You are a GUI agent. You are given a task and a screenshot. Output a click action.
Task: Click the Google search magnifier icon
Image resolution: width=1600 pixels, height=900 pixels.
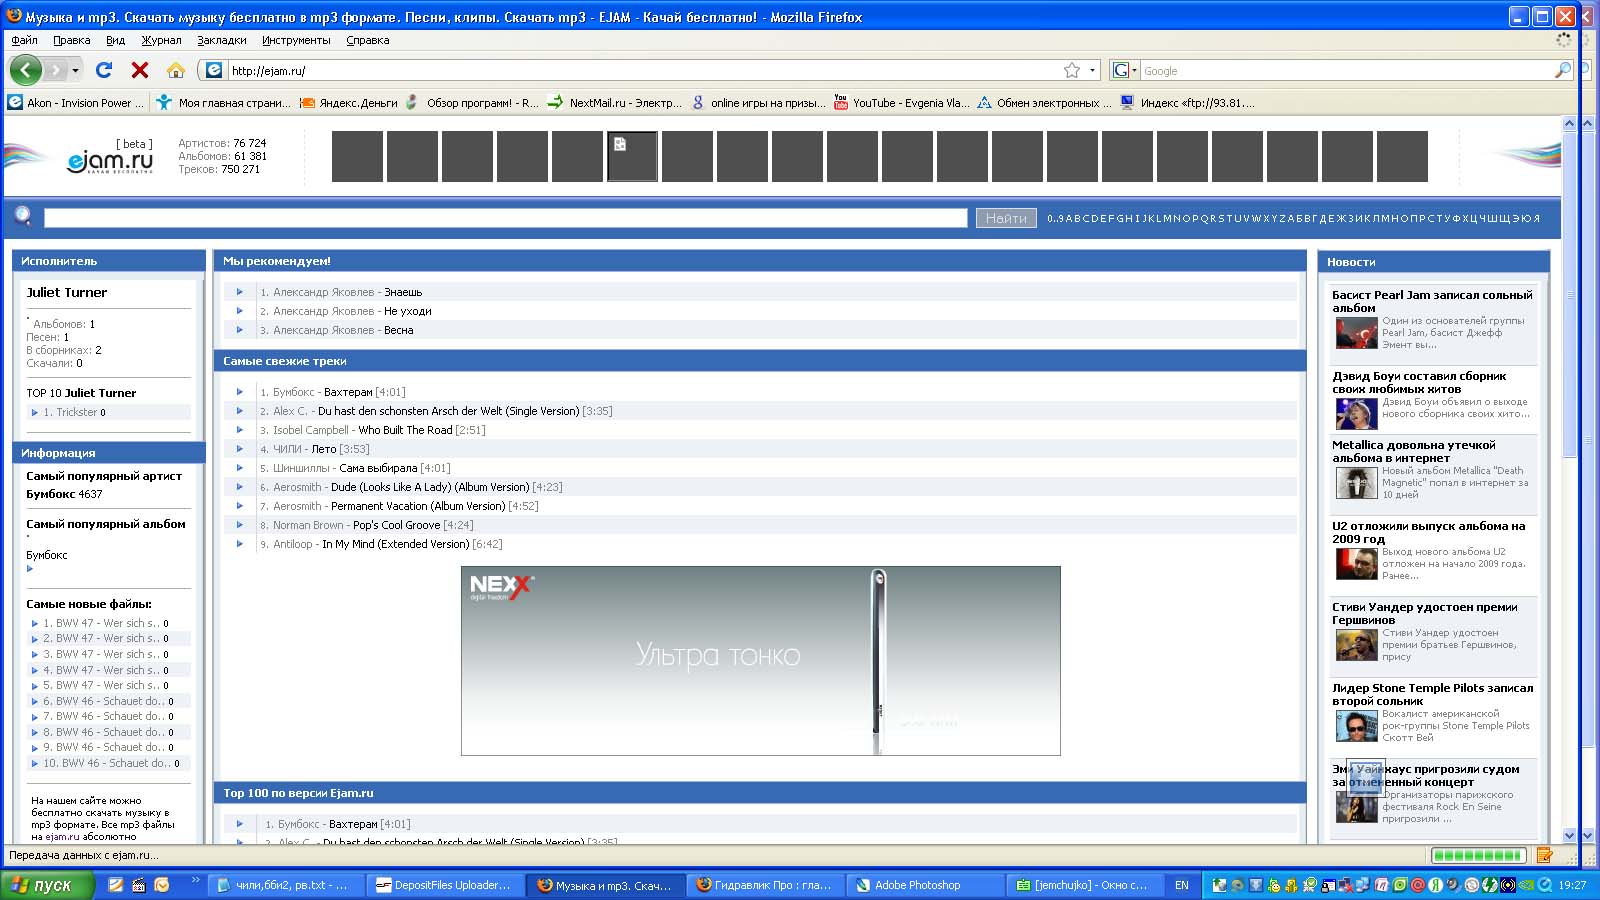1563,70
